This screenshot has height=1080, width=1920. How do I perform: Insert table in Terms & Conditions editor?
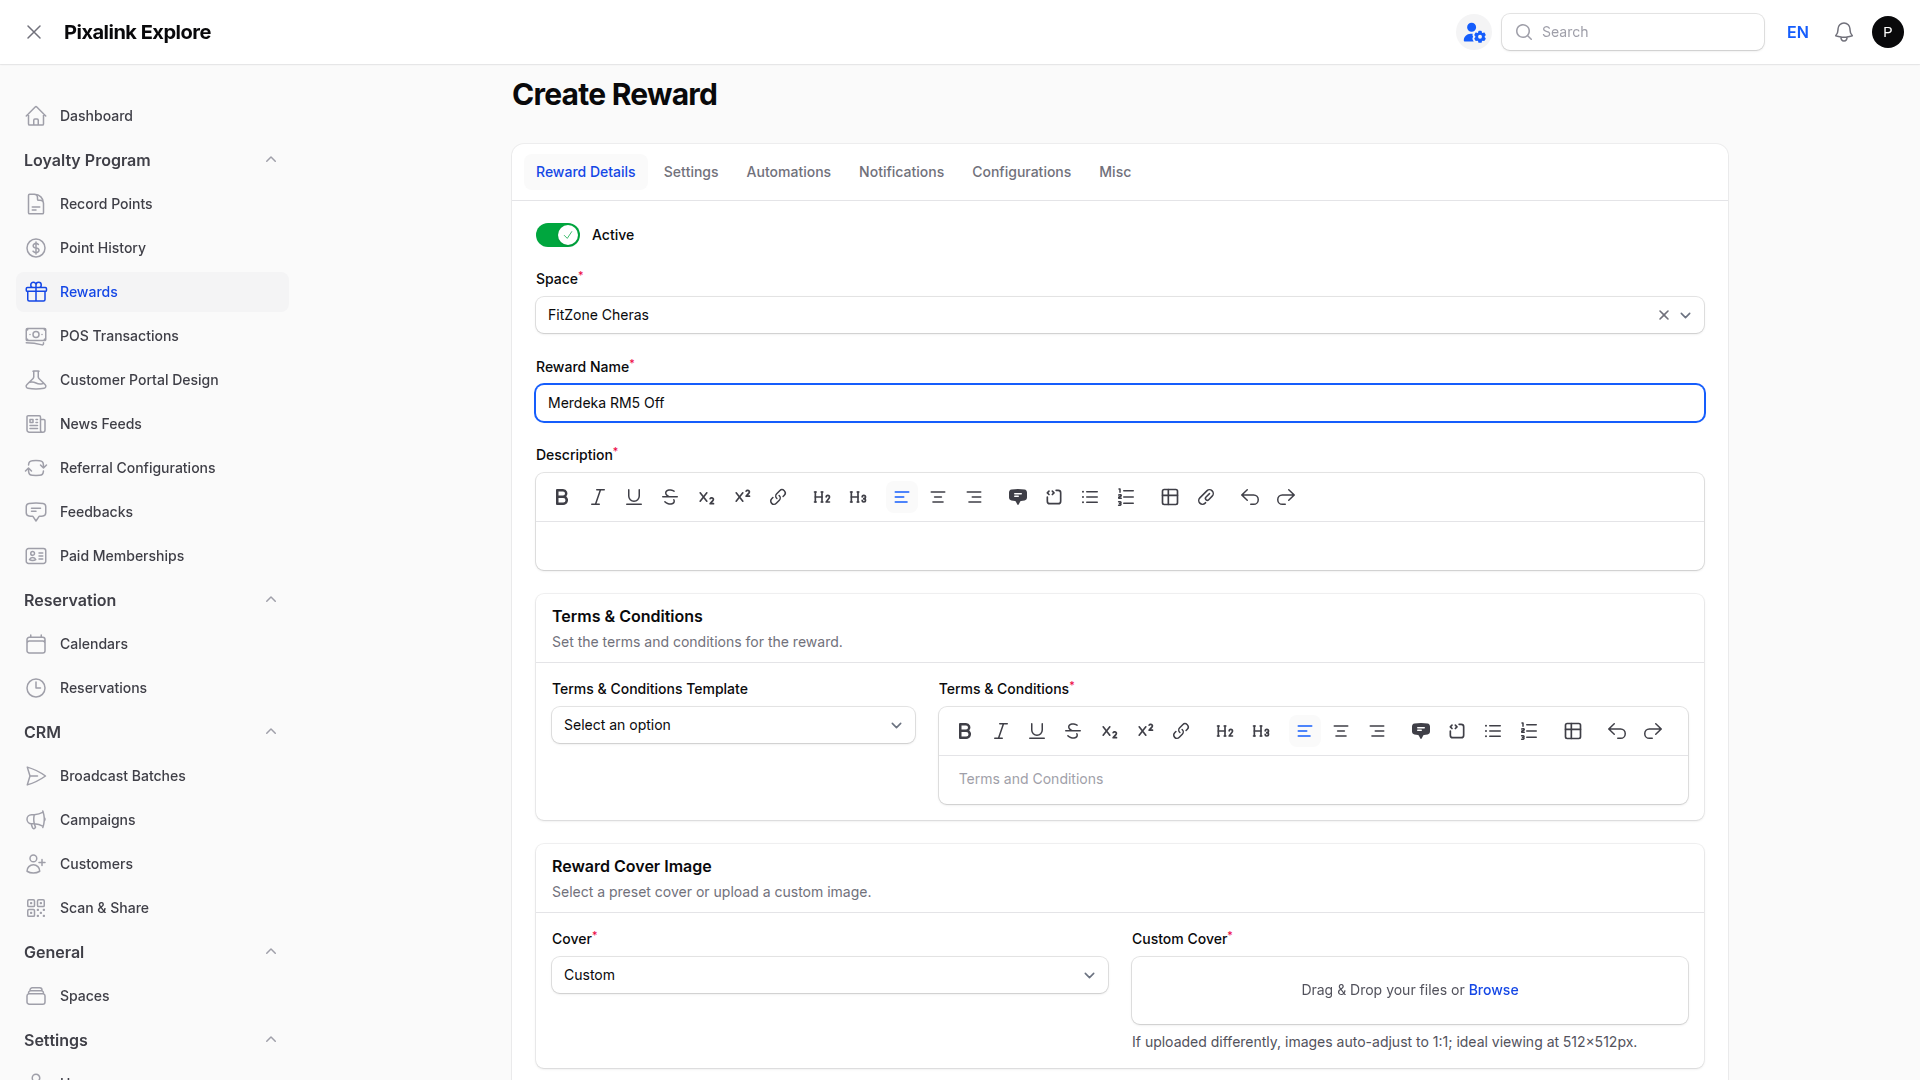pyautogui.click(x=1573, y=731)
